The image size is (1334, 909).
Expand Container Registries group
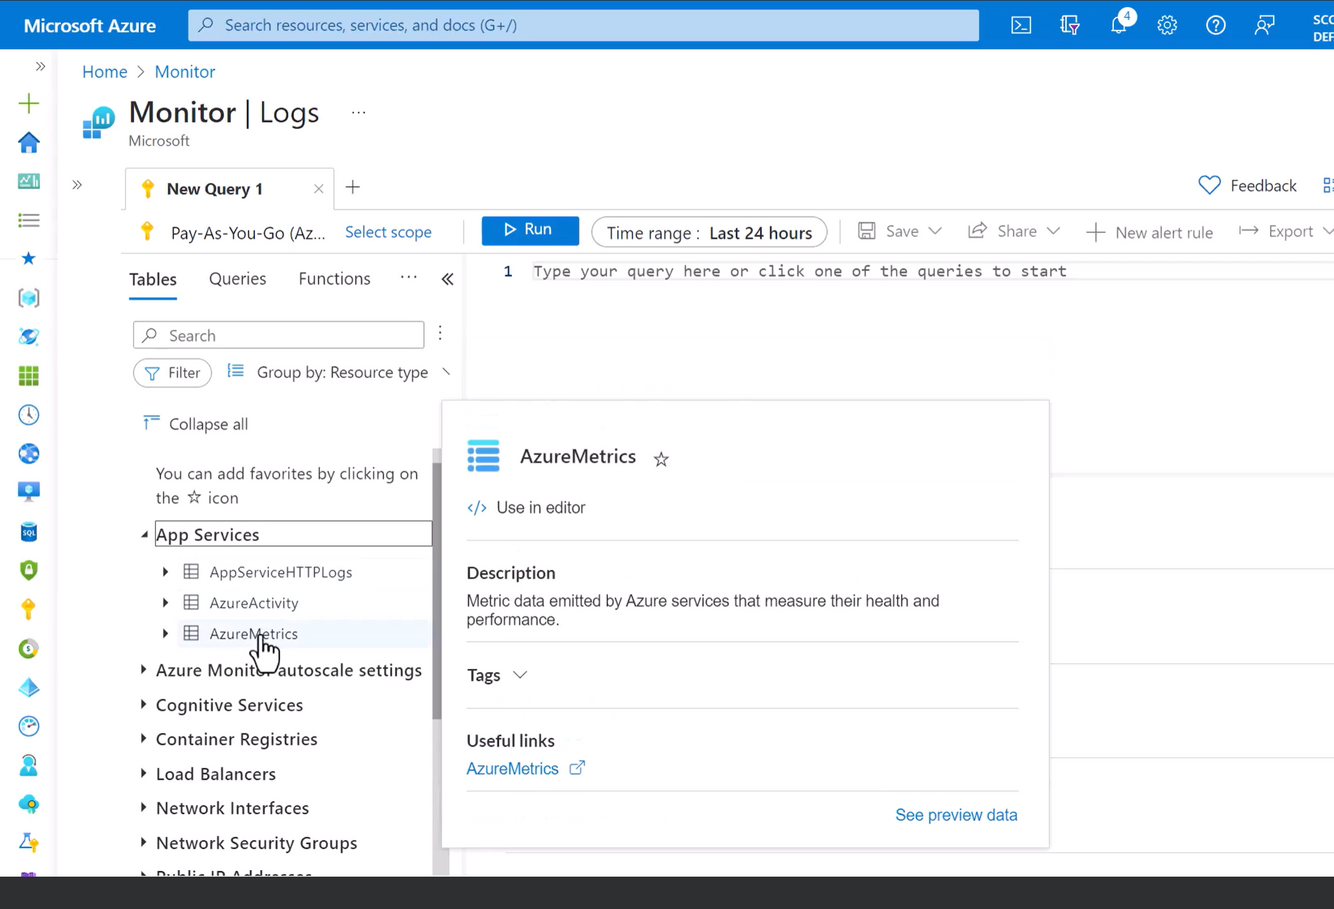144,739
